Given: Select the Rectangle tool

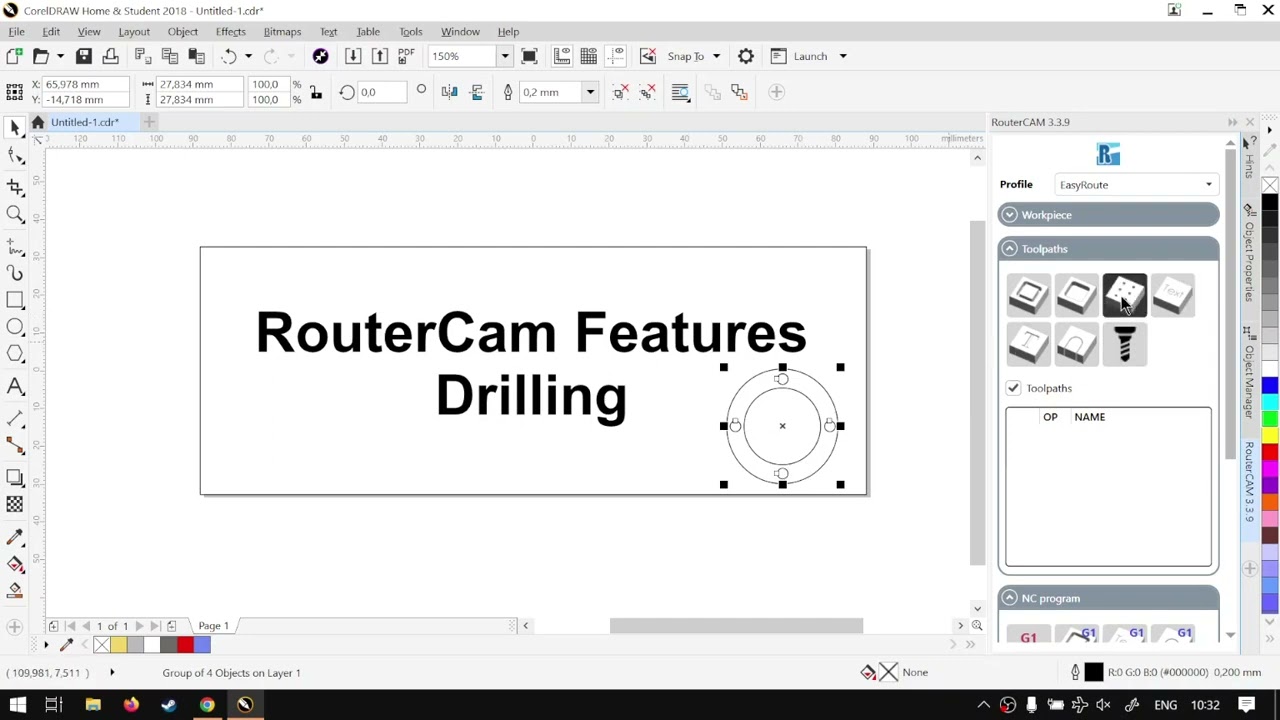Looking at the screenshot, I should coord(15,299).
